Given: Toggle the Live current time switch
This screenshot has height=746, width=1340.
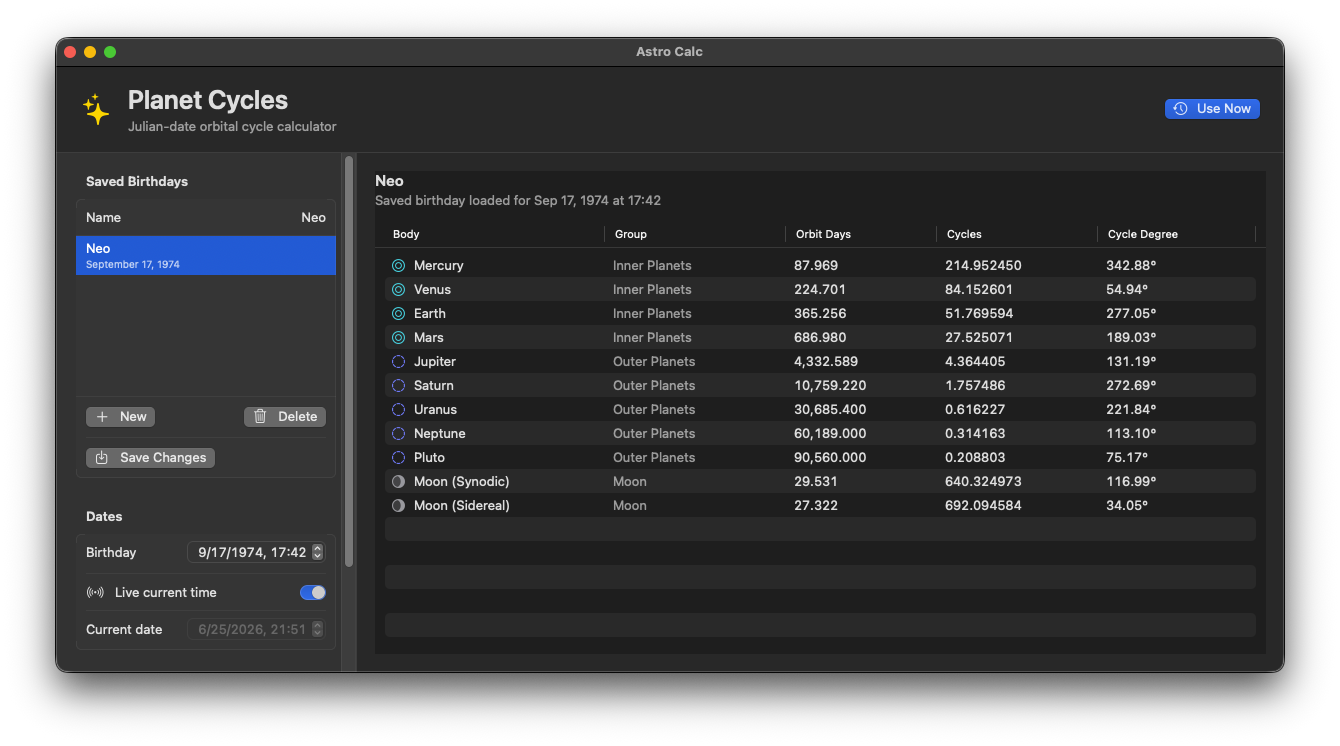Looking at the screenshot, I should [313, 593].
